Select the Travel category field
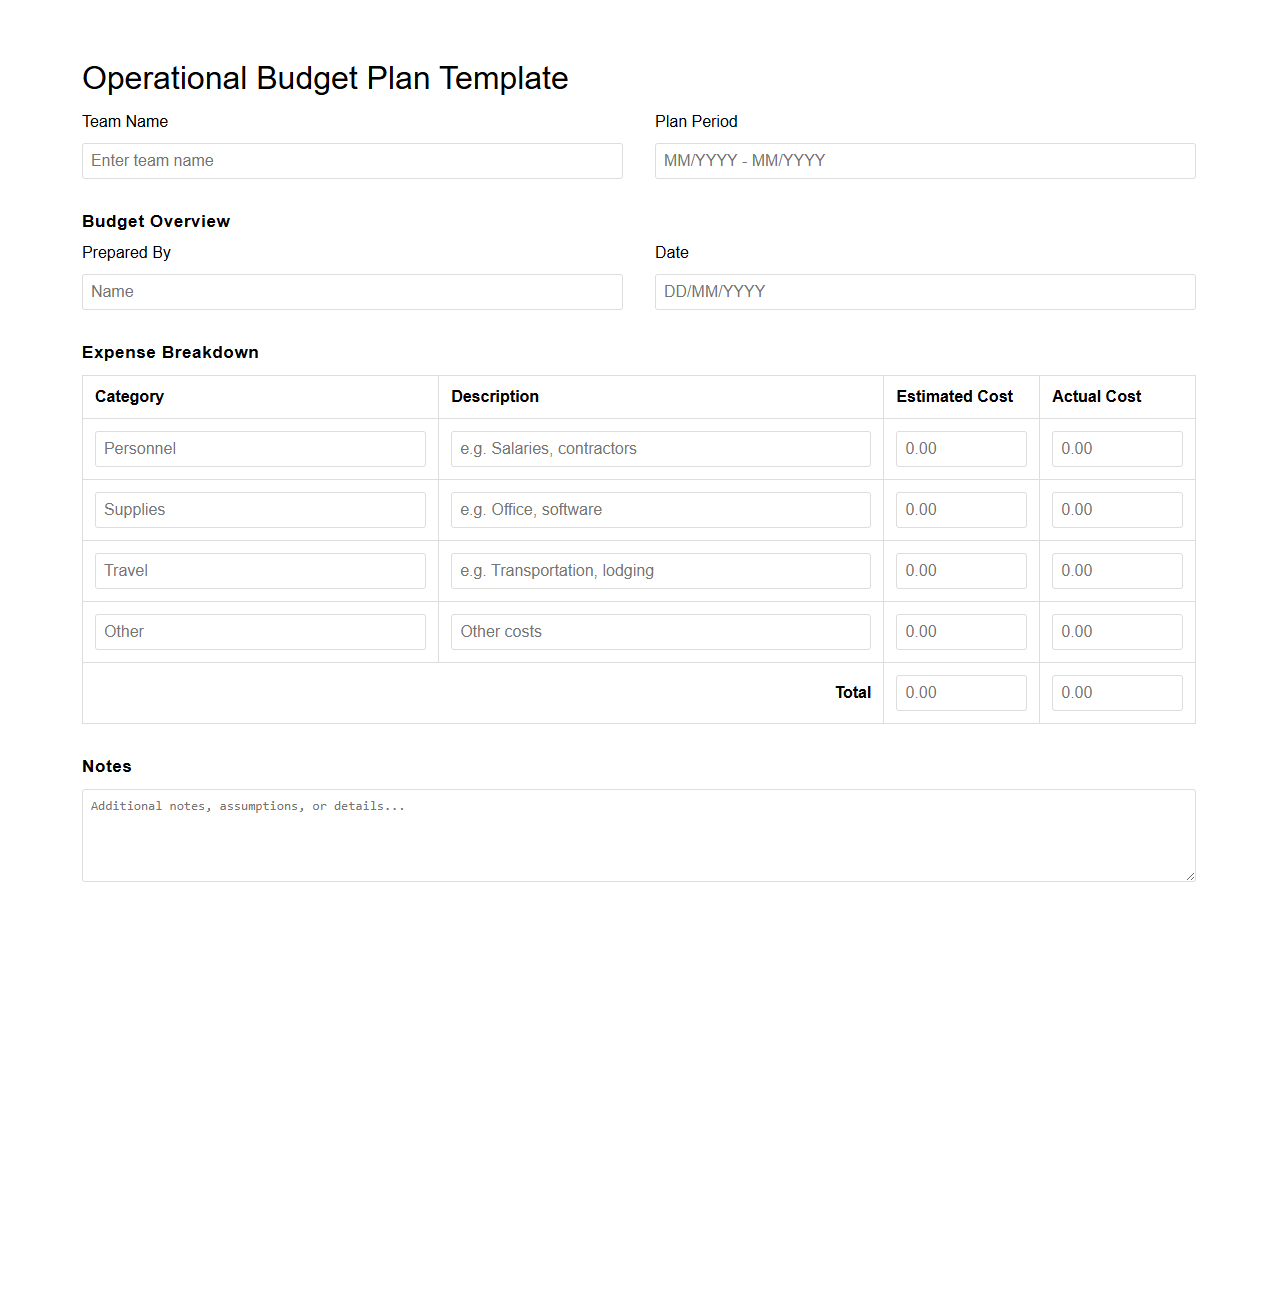The image size is (1278, 1300). point(260,571)
